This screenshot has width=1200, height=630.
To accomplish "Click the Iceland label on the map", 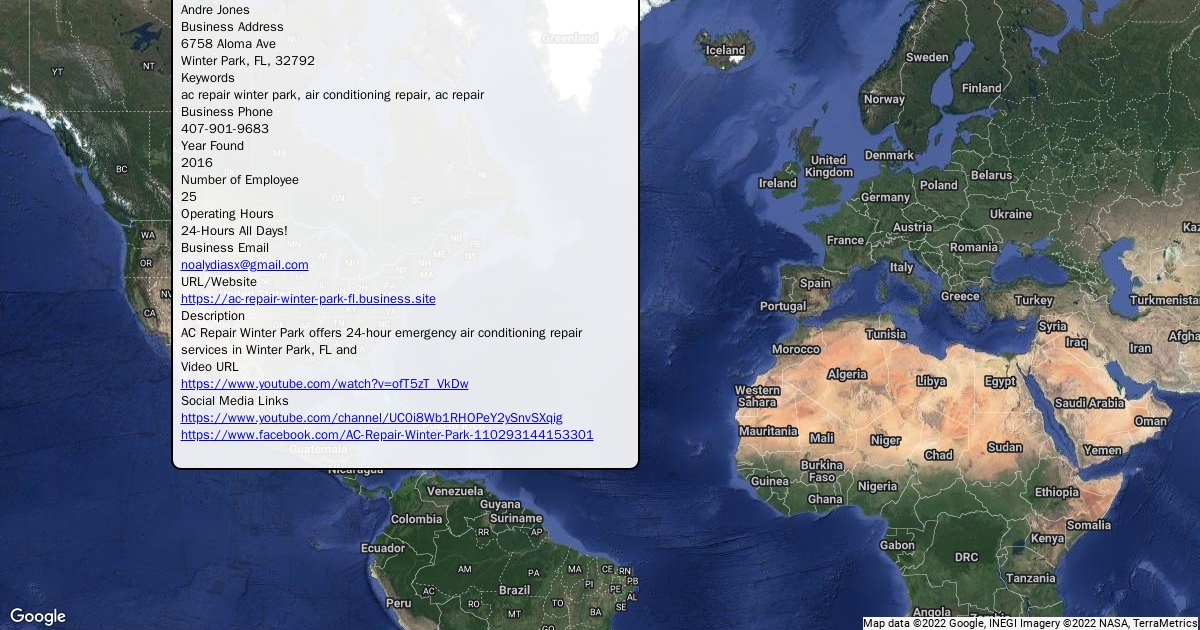I will pos(726,50).
